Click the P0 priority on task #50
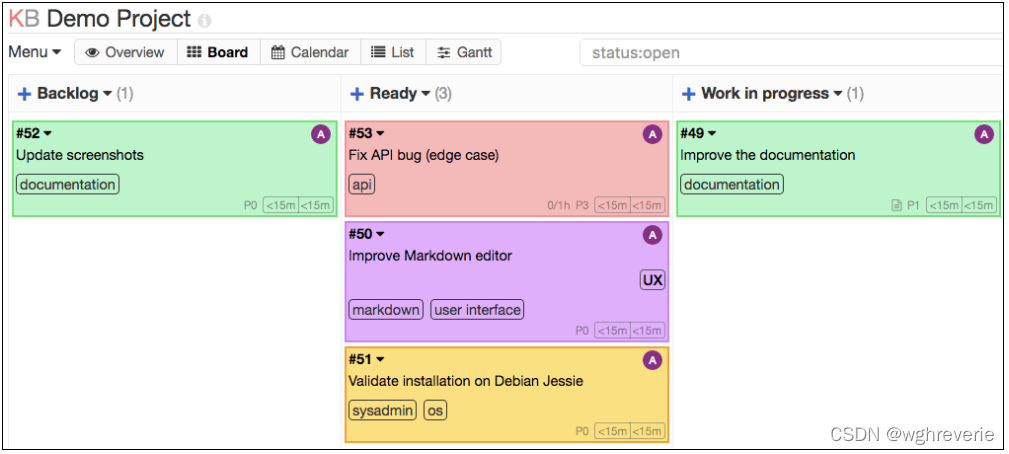 (582, 331)
